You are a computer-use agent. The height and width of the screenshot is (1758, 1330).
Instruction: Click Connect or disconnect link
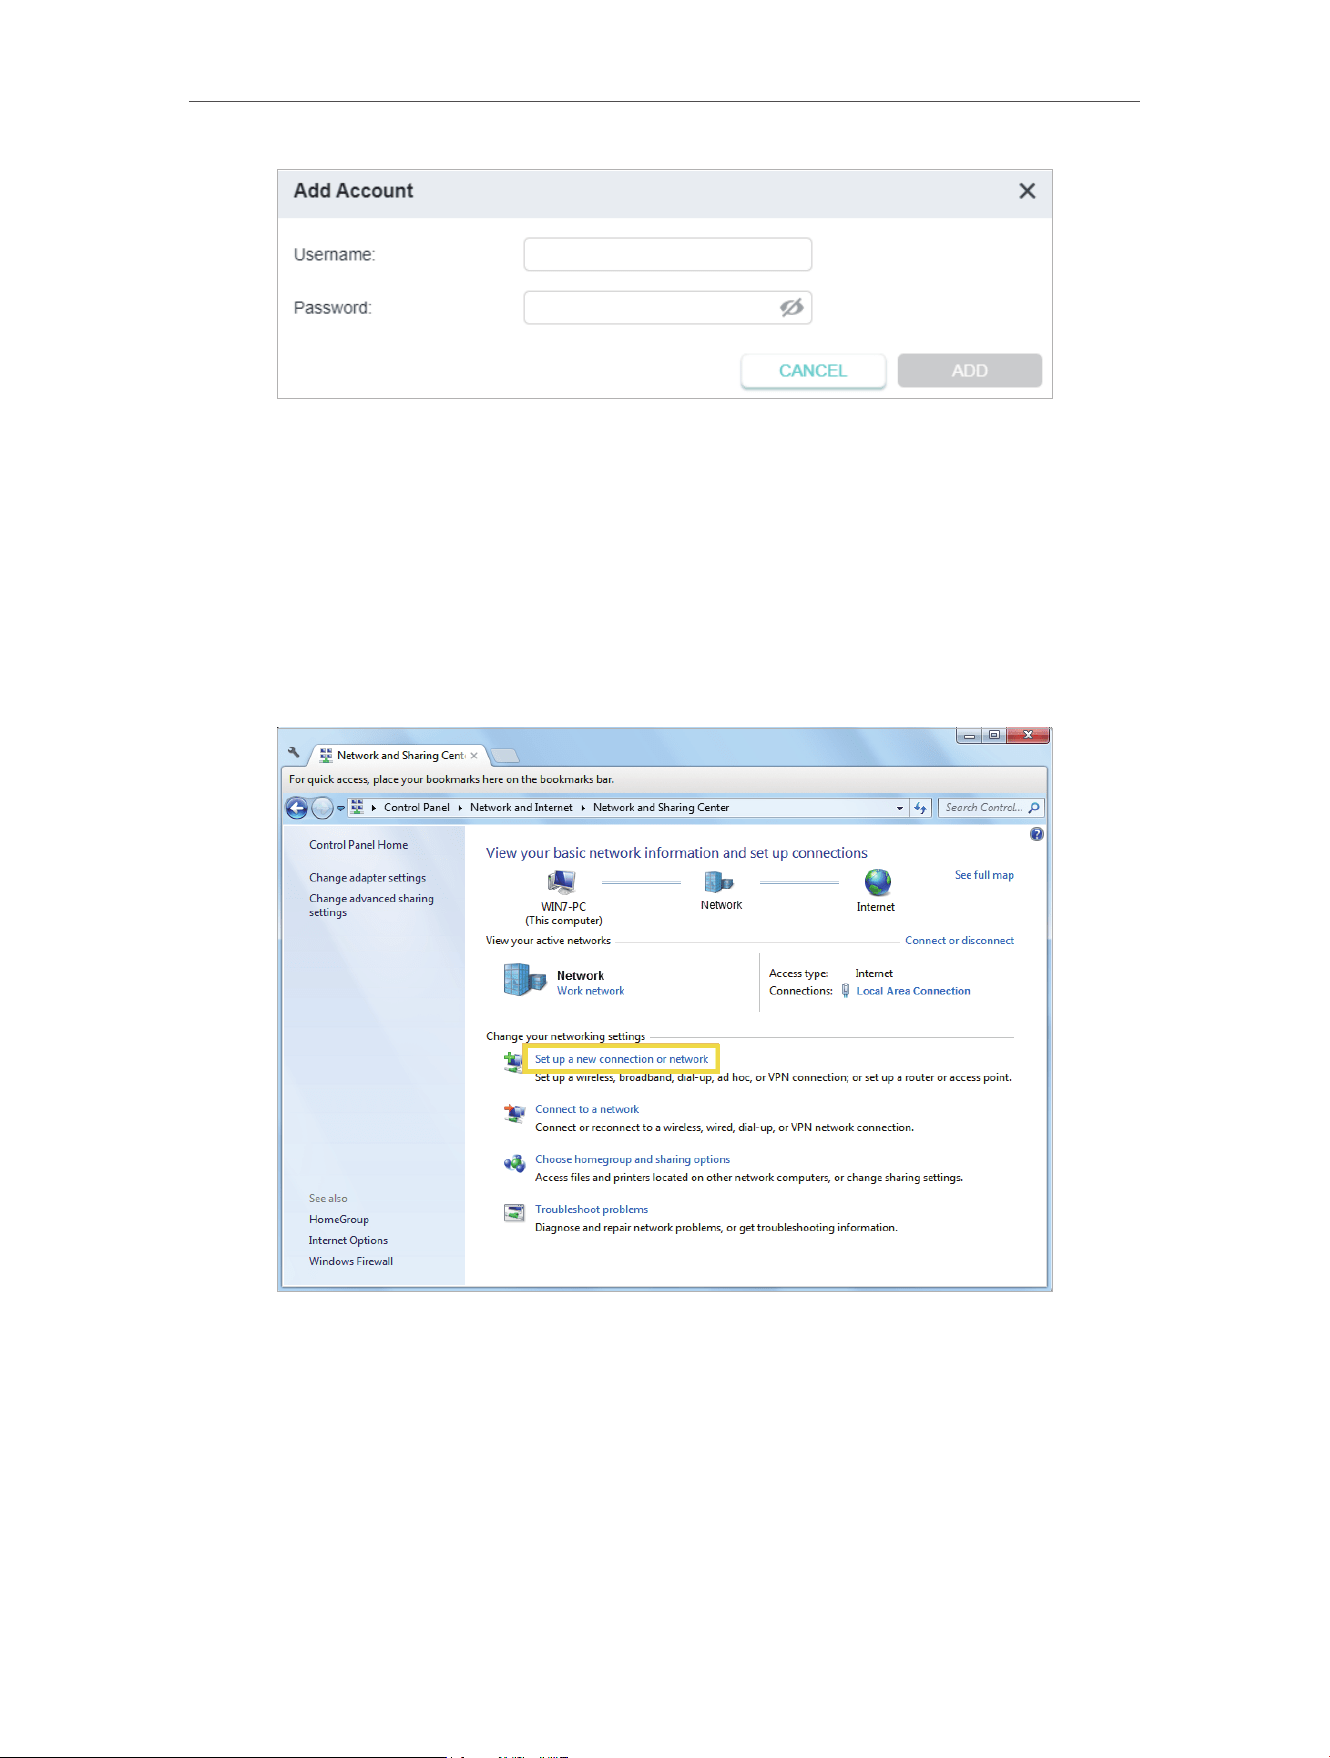[959, 941]
